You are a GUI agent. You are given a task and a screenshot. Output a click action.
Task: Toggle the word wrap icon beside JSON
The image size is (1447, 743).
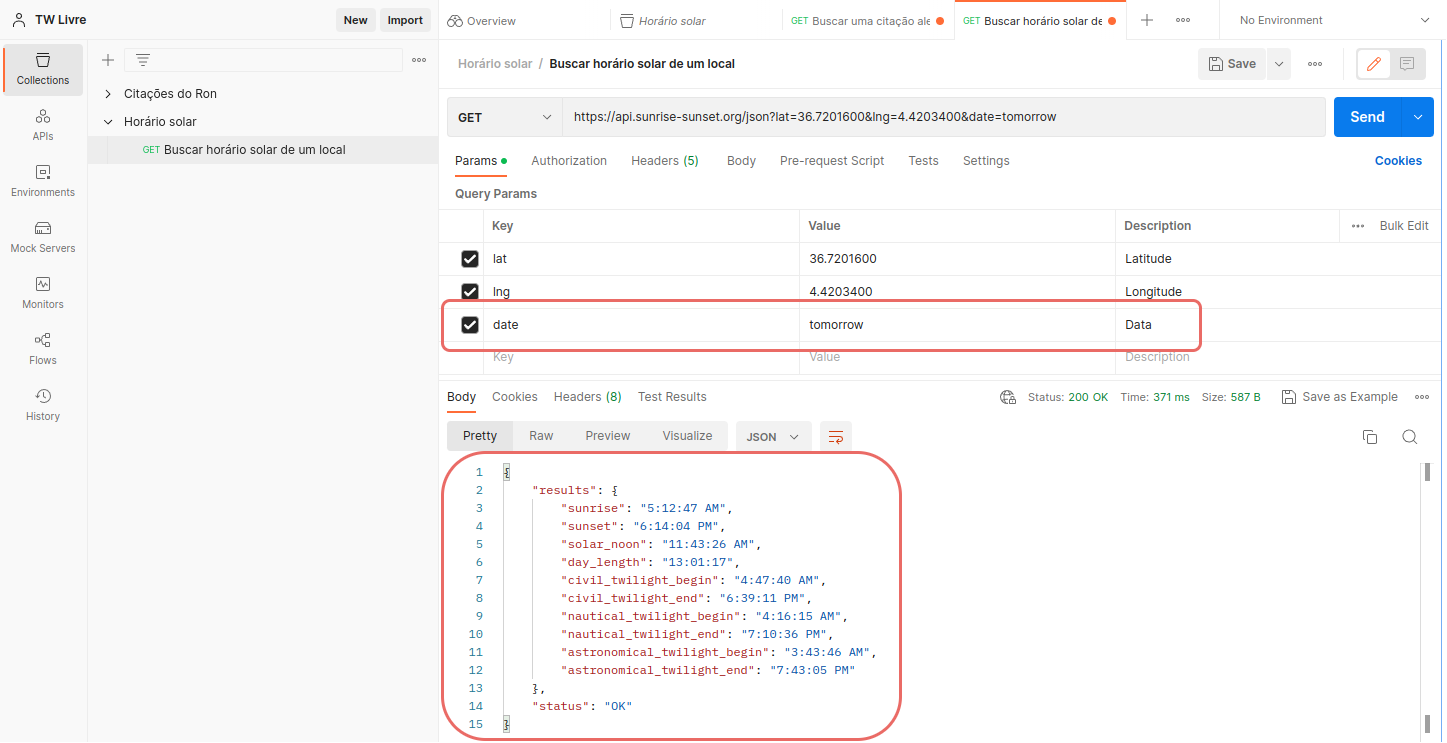pyautogui.click(x=836, y=437)
